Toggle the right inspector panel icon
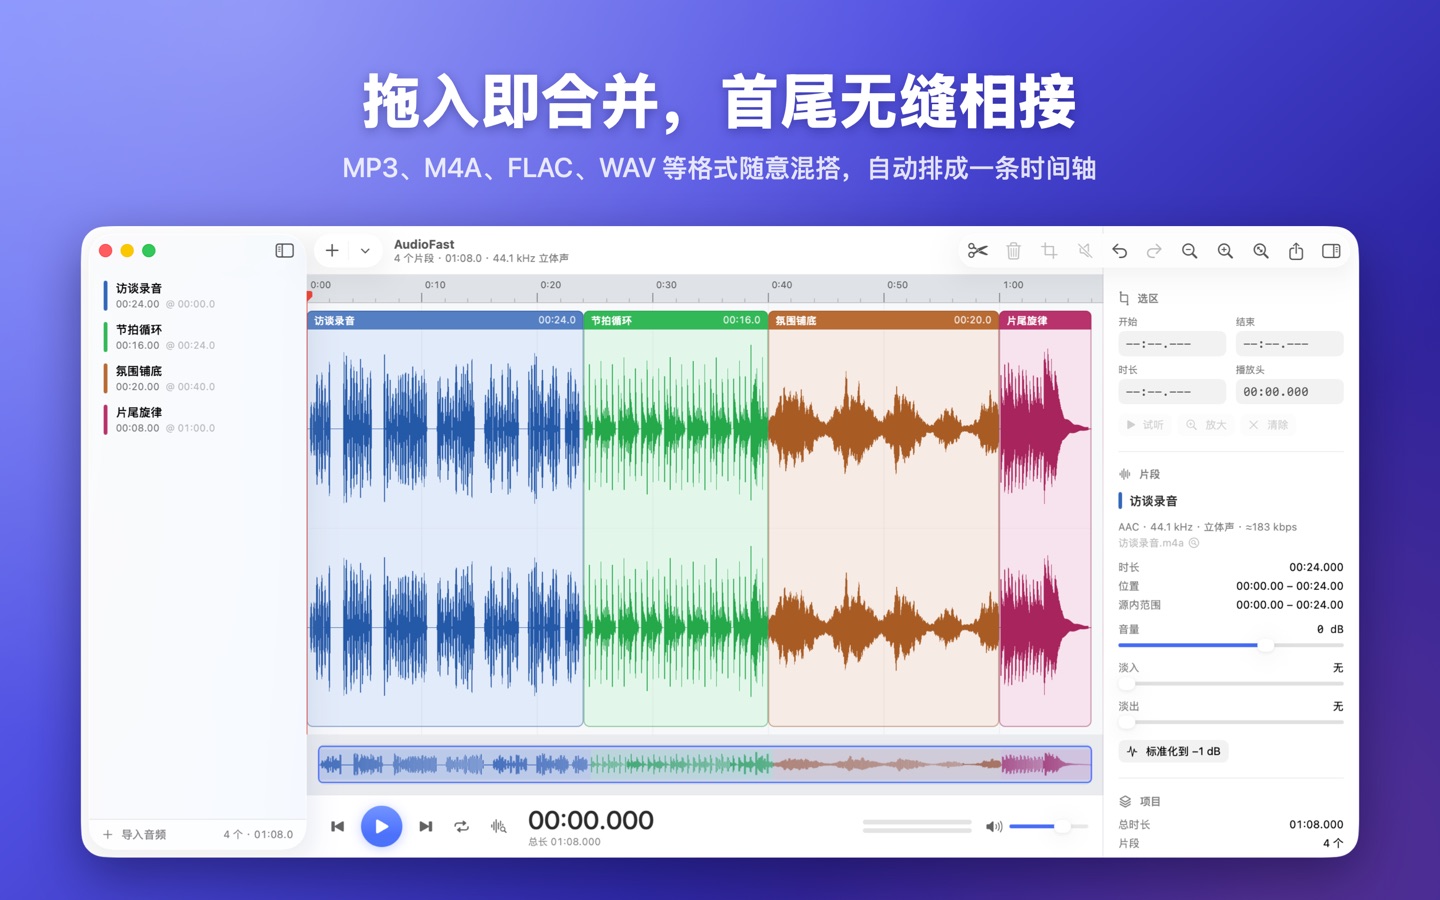Screen dimensions: 1440x900 coord(1331,251)
